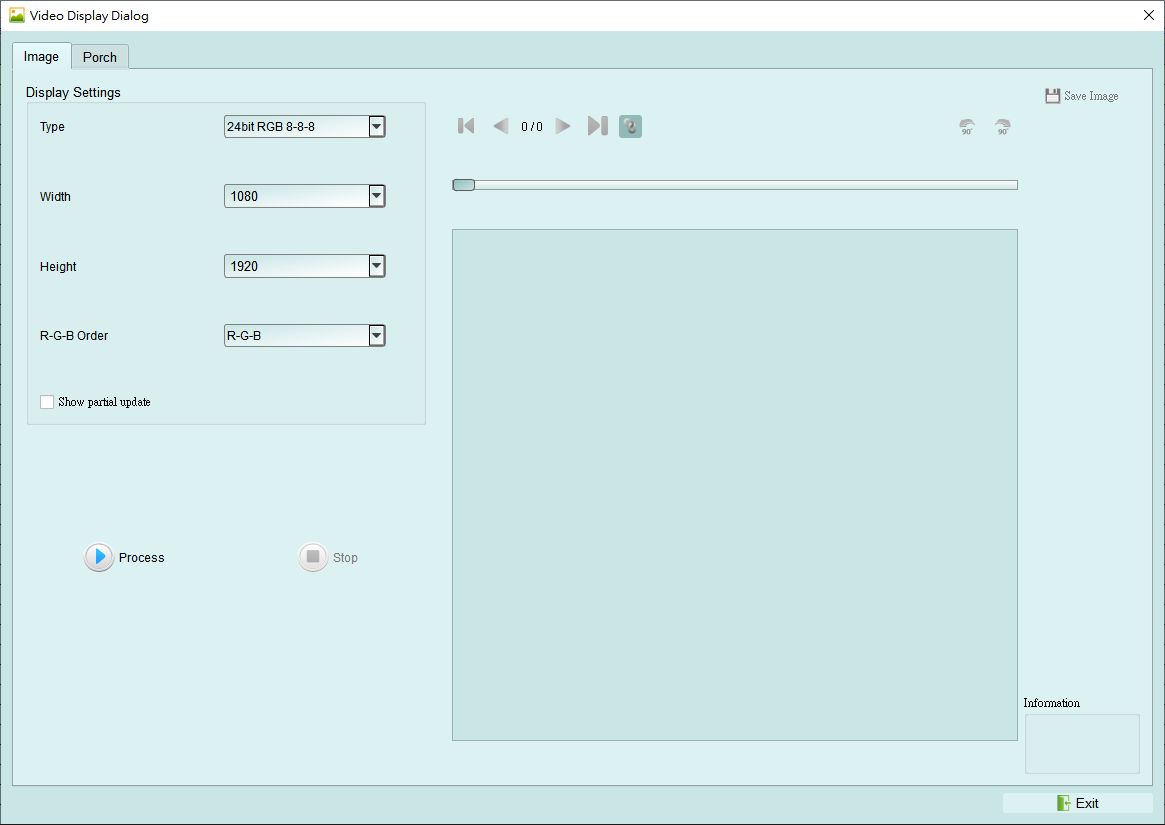The height and width of the screenshot is (825, 1165).
Task: Close the Video Display Dialog window
Action: 1148,15
